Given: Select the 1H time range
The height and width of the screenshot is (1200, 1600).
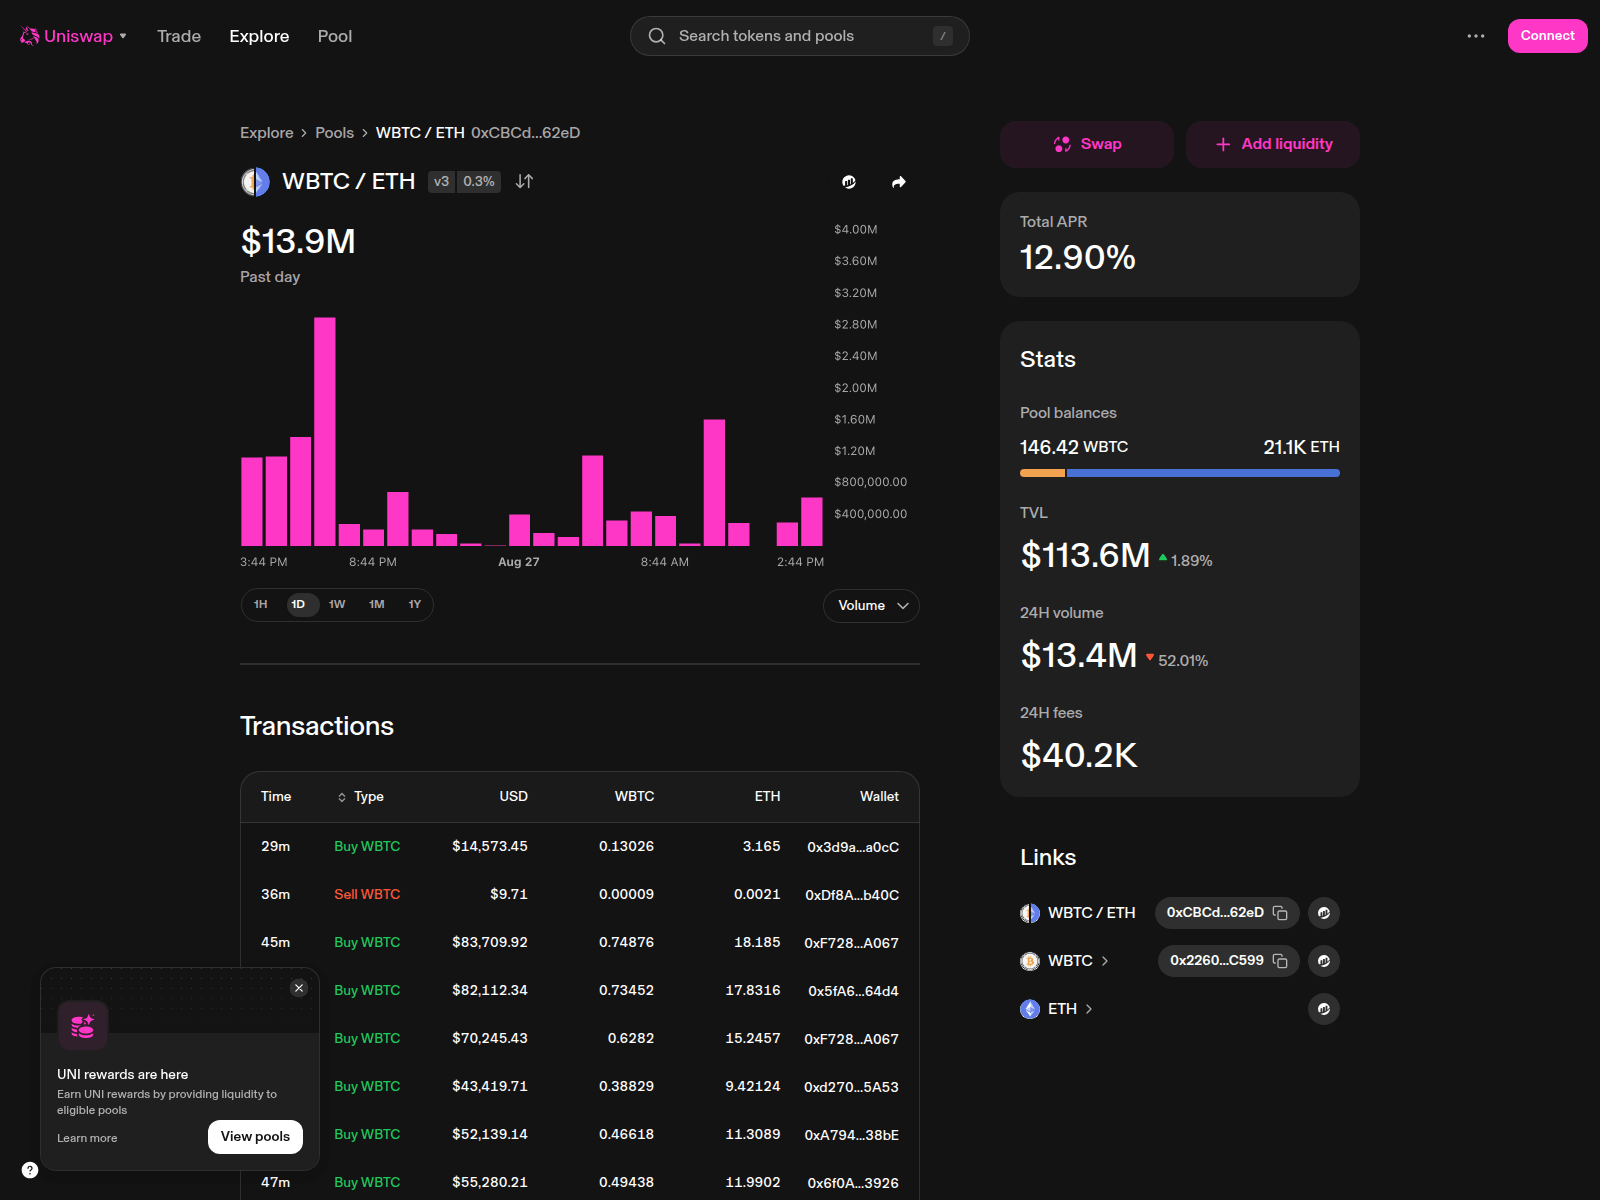Looking at the screenshot, I should pos(261,605).
